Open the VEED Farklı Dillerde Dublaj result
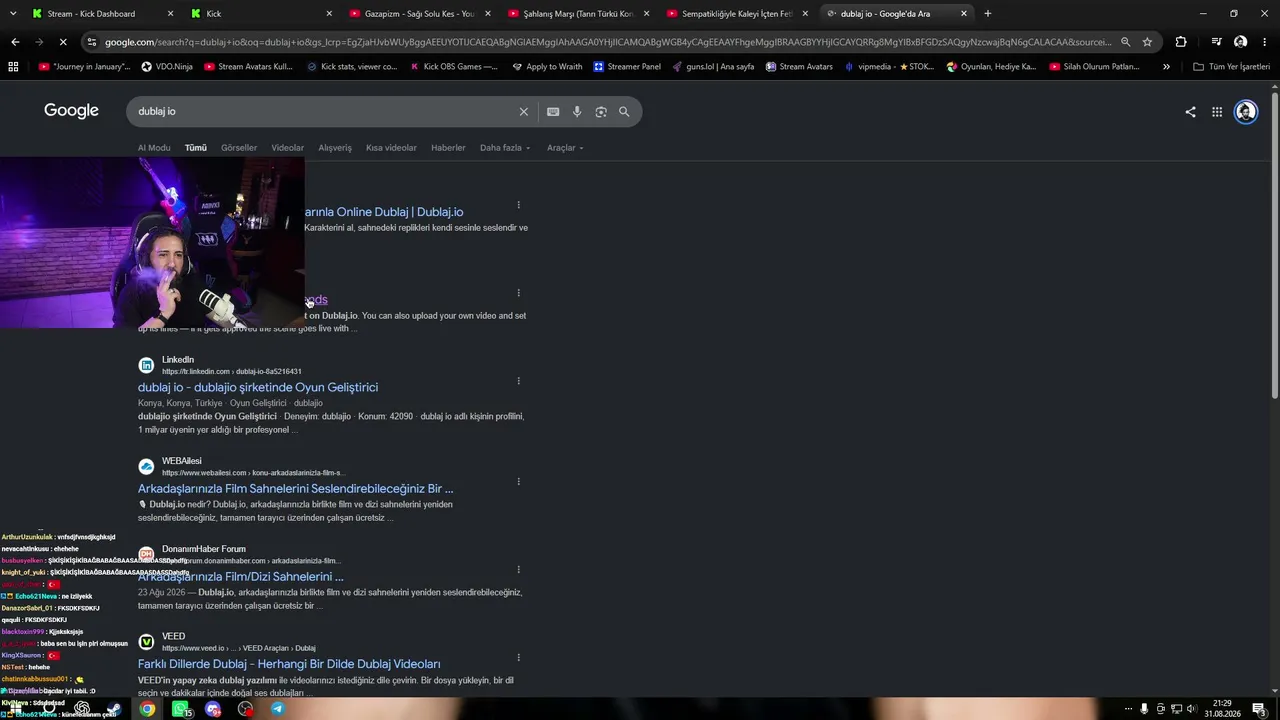 289,665
